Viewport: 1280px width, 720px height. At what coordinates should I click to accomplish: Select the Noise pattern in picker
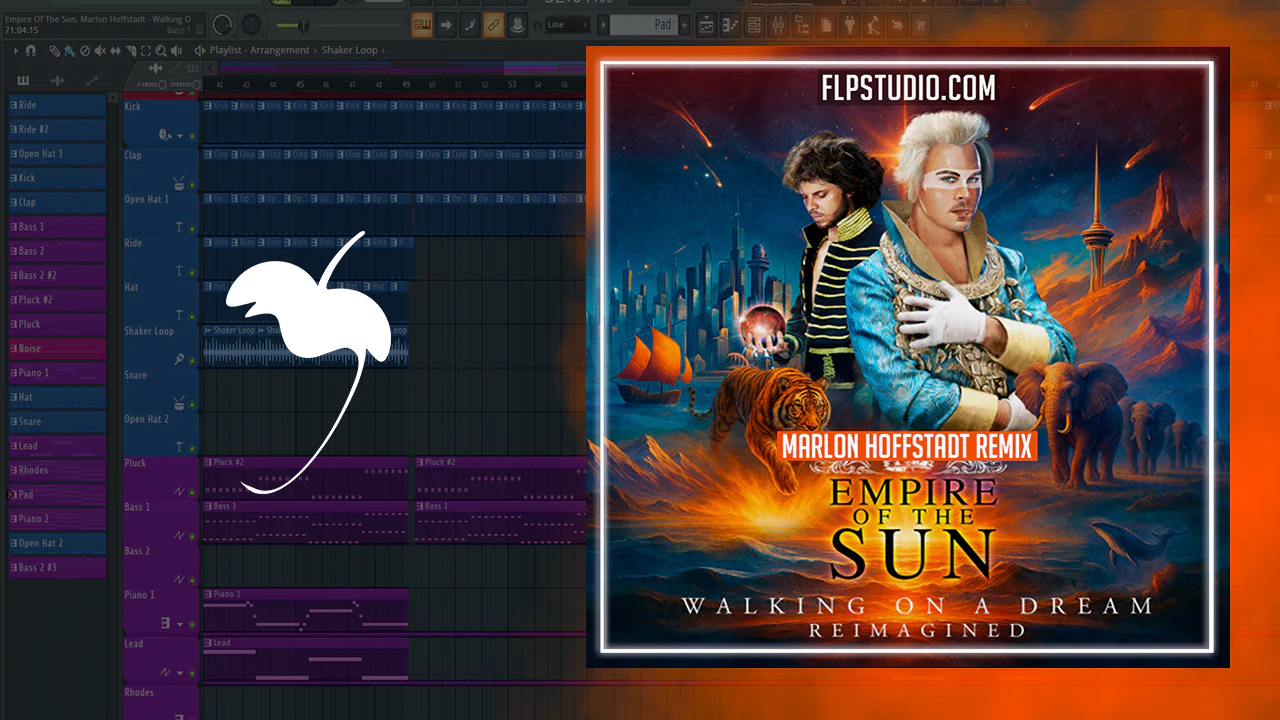click(57, 349)
